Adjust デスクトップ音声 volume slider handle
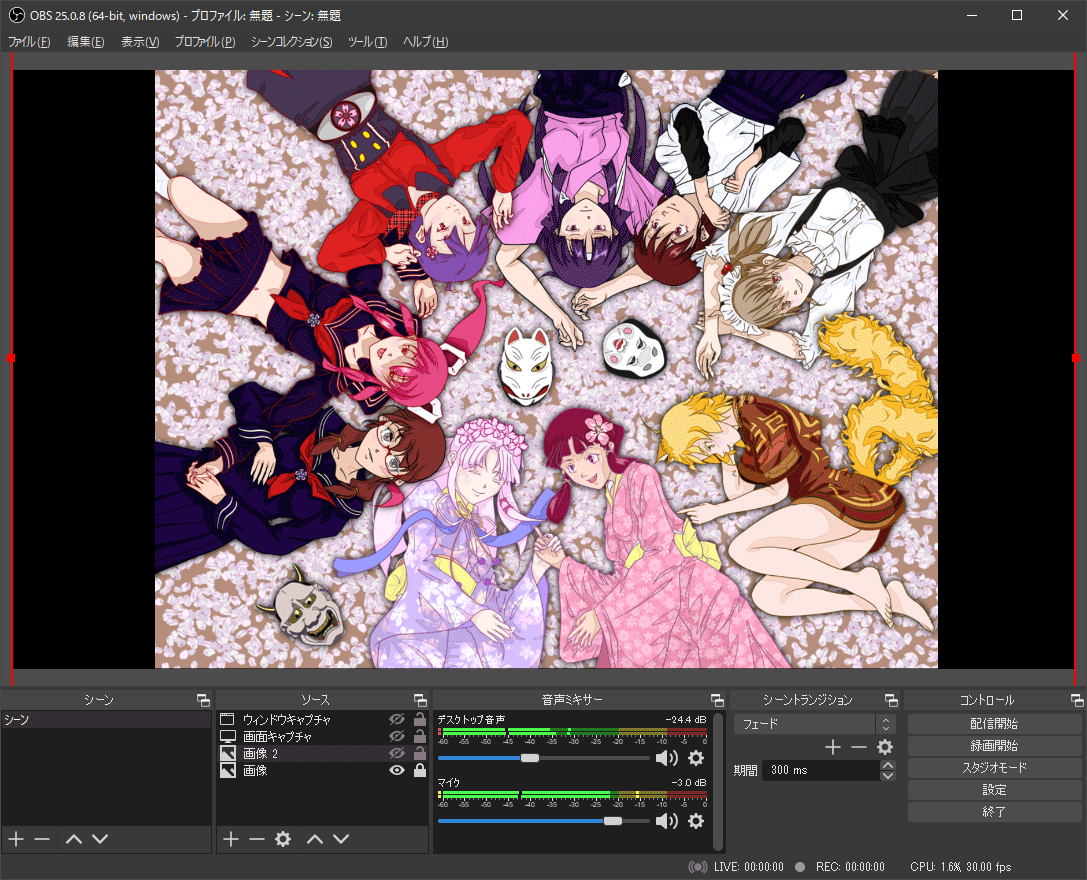Image resolution: width=1087 pixels, height=880 pixels. 530,758
